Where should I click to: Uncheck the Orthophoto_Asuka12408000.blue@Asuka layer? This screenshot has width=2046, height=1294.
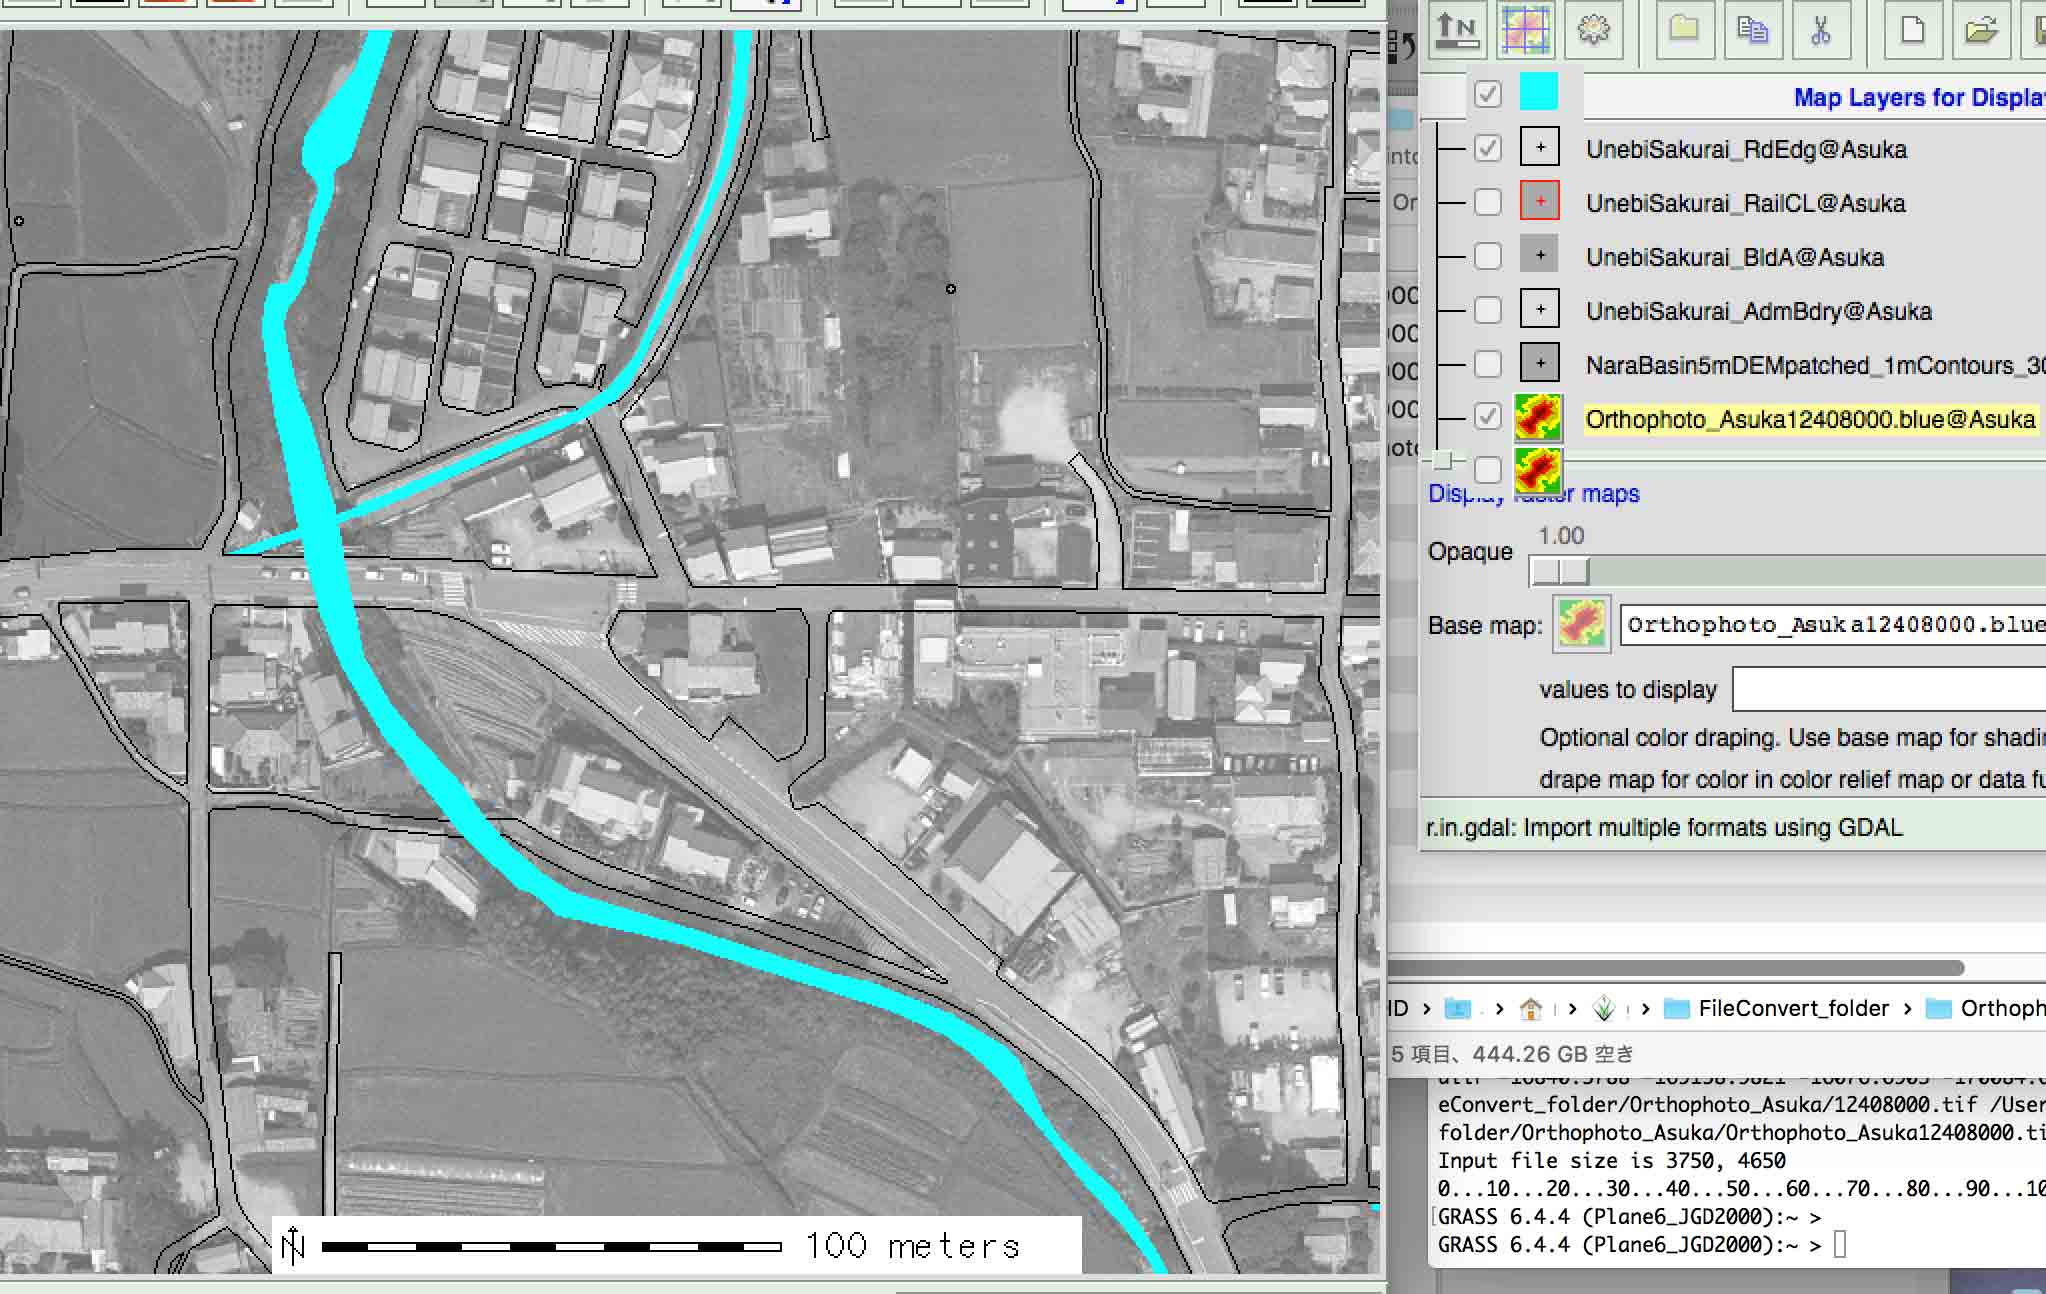coord(1488,417)
